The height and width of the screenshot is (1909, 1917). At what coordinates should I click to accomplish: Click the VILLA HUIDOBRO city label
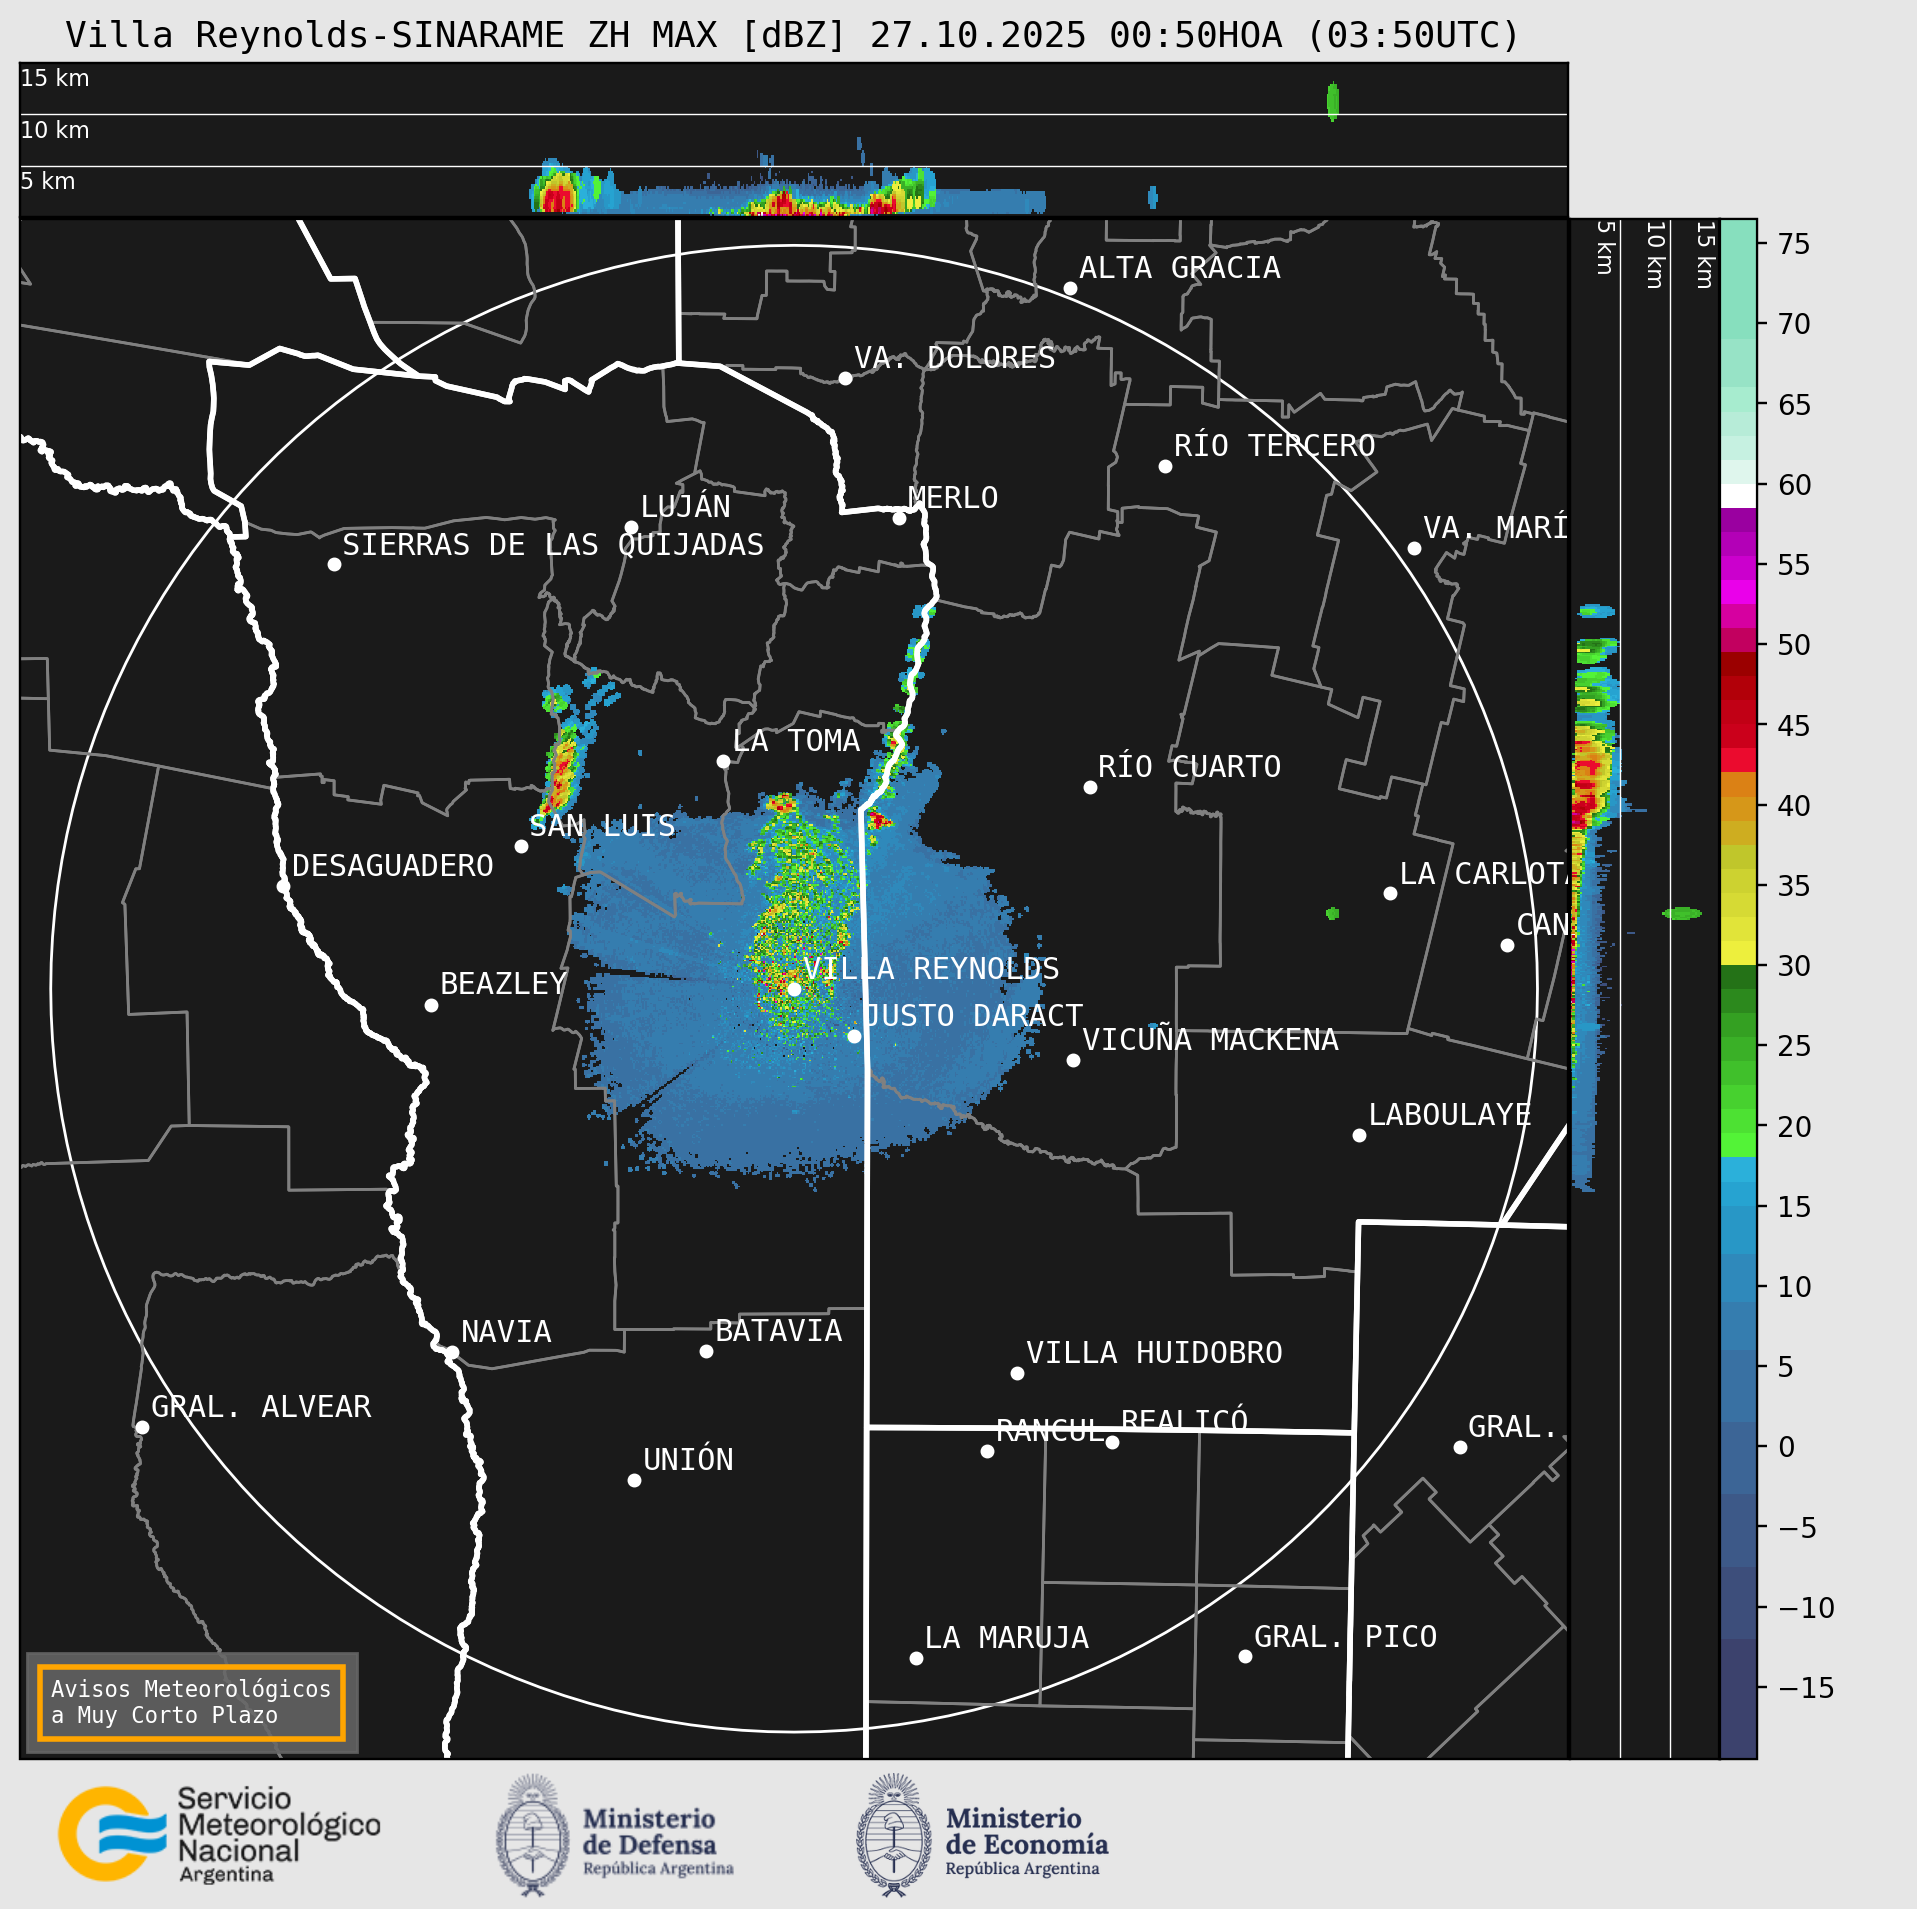[1154, 1353]
